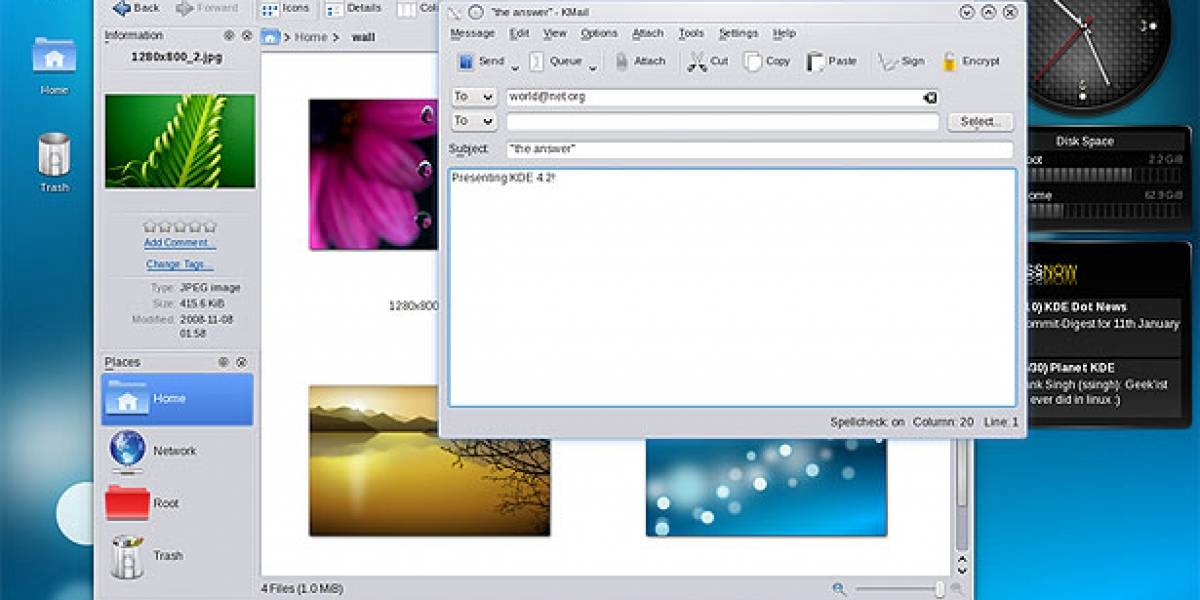Select Network in Places panel

(177, 451)
